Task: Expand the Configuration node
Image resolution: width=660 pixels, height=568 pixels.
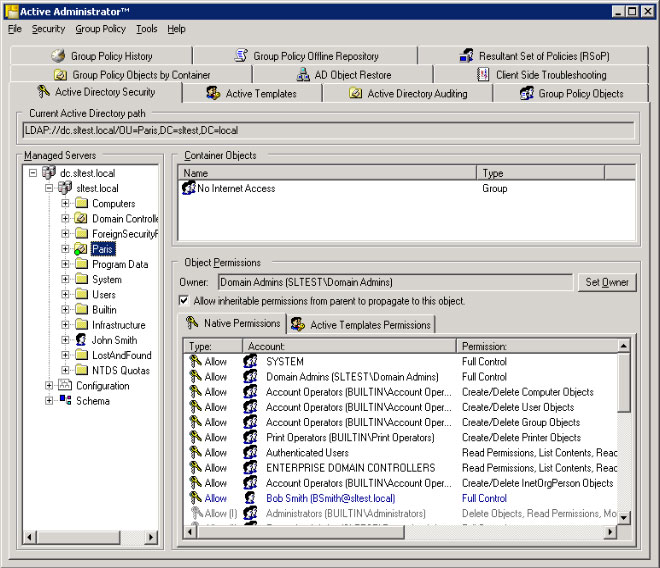Action: tap(49, 385)
